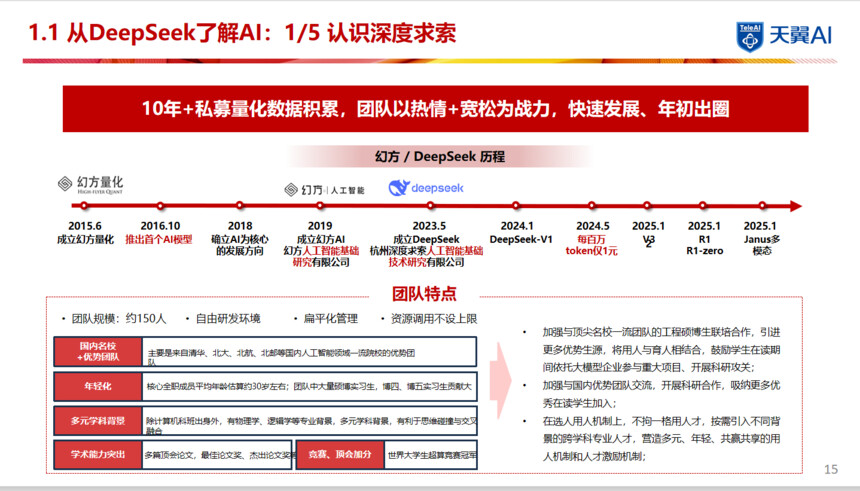Click the red 竞赛、顶会加分 label box

point(340,455)
